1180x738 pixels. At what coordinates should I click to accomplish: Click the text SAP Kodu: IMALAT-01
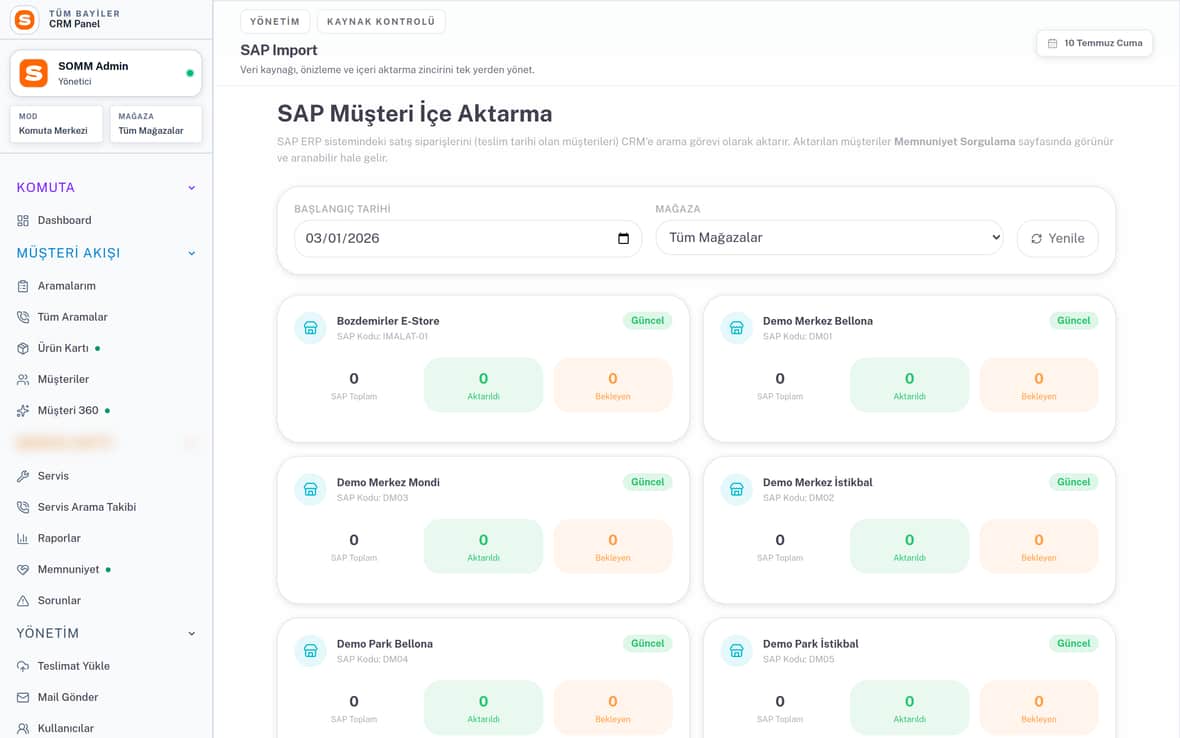coord(382,336)
